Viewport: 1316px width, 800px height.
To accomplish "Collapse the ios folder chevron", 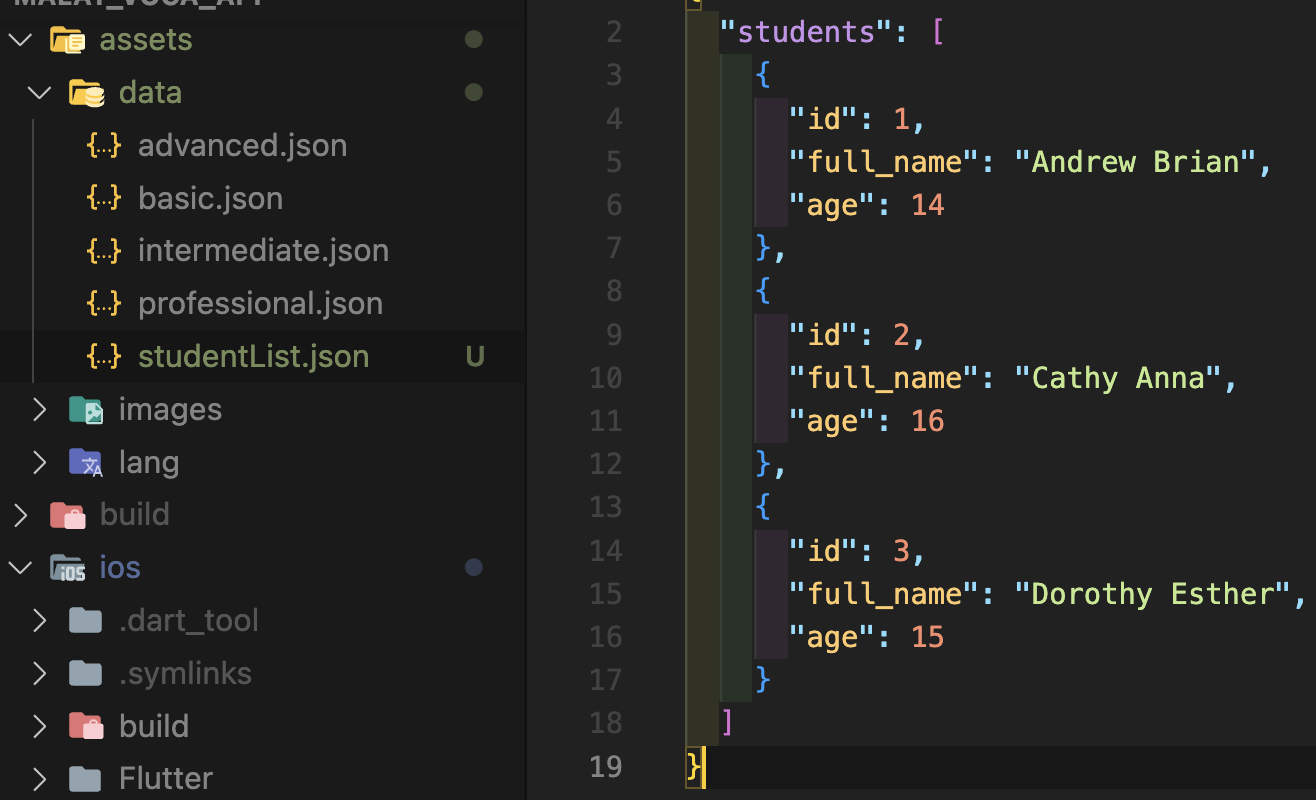I will pyautogui.click(x=20, y=568).
